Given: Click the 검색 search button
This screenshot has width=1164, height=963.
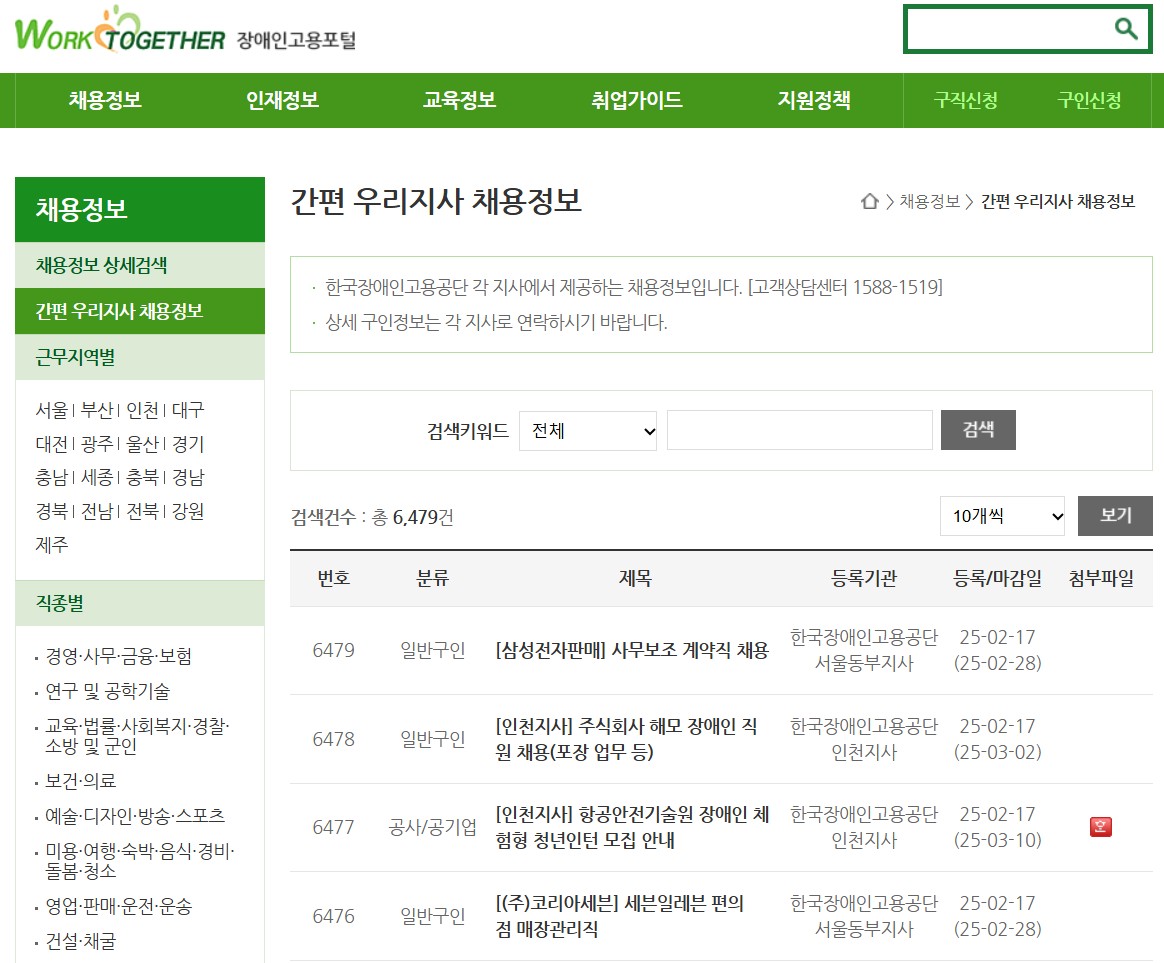Looking at the screenshot, I should coord(977,430).
